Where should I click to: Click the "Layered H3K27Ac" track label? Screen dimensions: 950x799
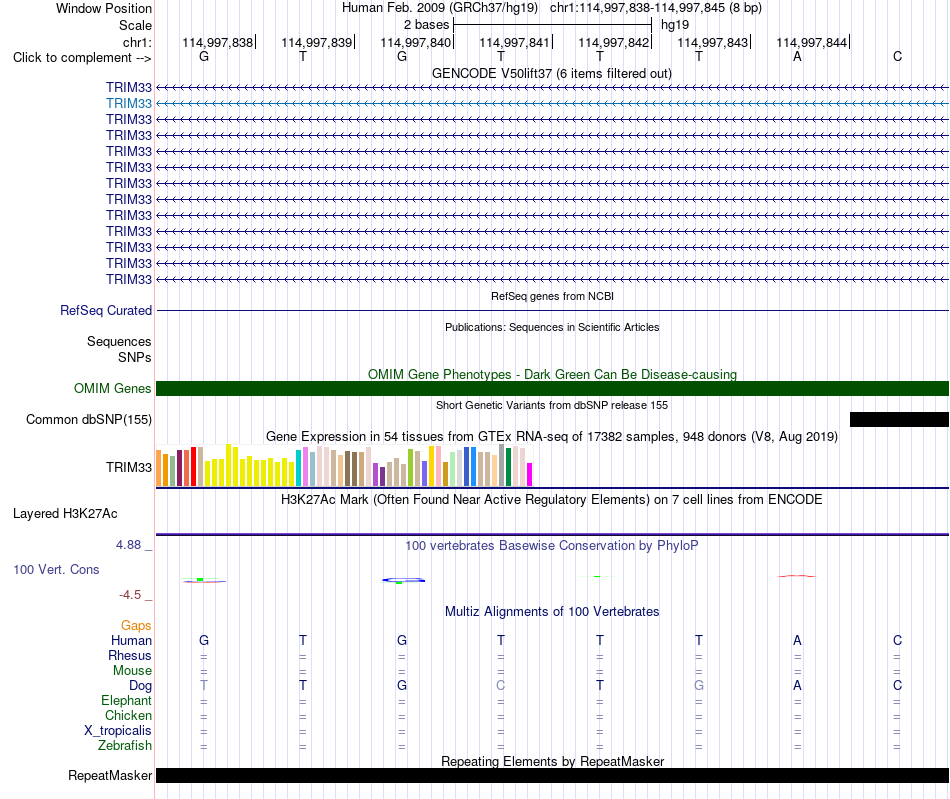[x=65, y=514]
